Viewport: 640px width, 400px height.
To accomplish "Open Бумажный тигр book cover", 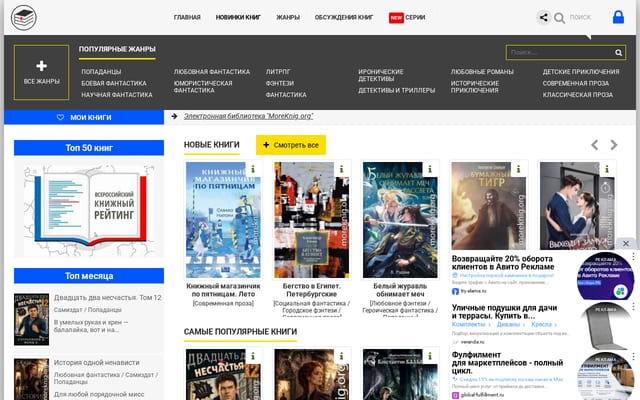I will coord(489,206).
